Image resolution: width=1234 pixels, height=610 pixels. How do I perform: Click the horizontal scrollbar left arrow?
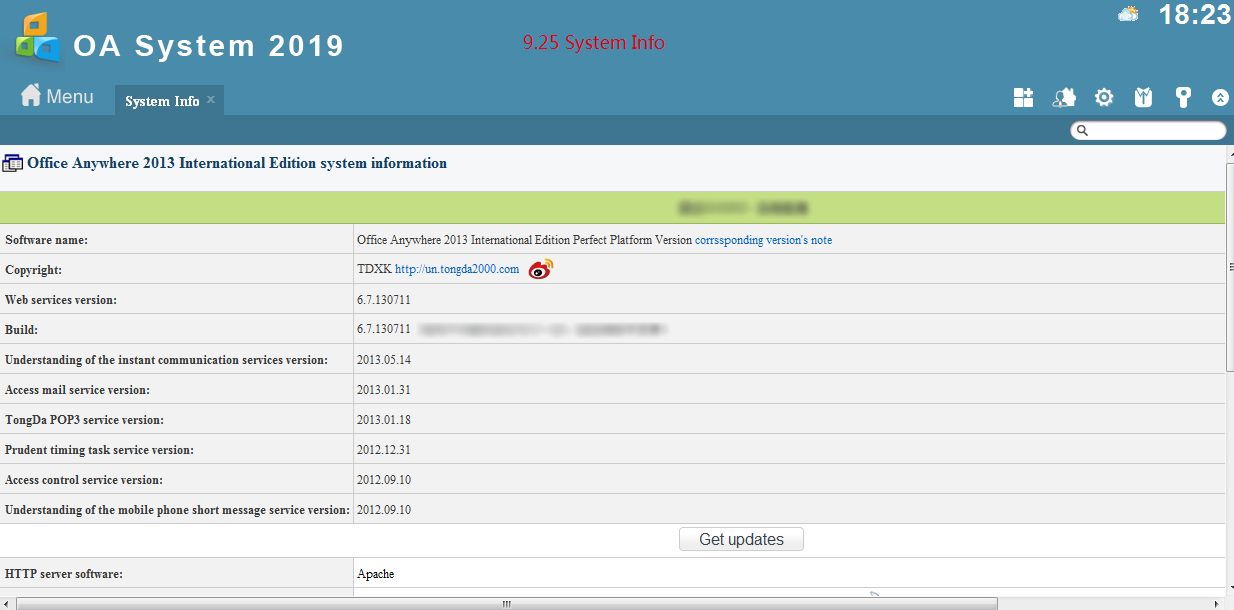pos(7,603)
